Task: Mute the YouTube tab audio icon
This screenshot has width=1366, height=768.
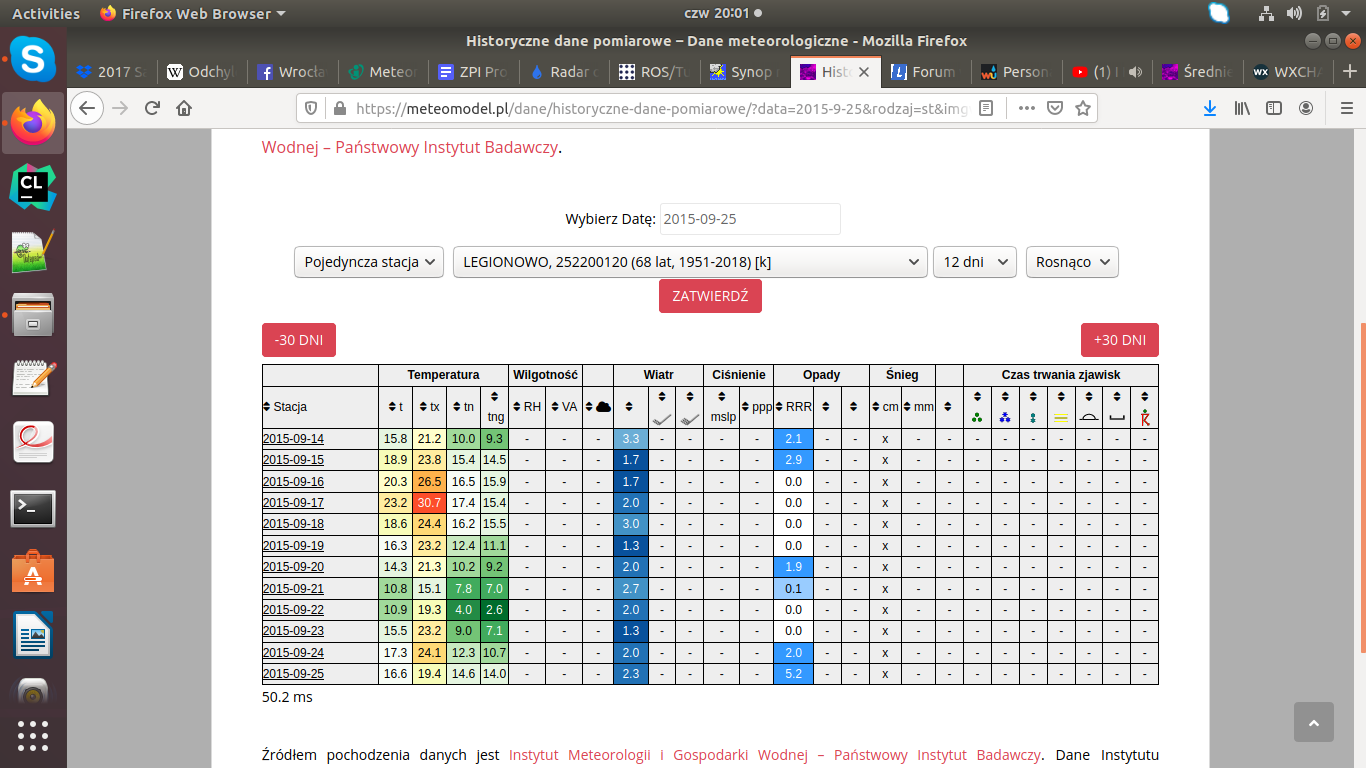Action: point(1135,72)
